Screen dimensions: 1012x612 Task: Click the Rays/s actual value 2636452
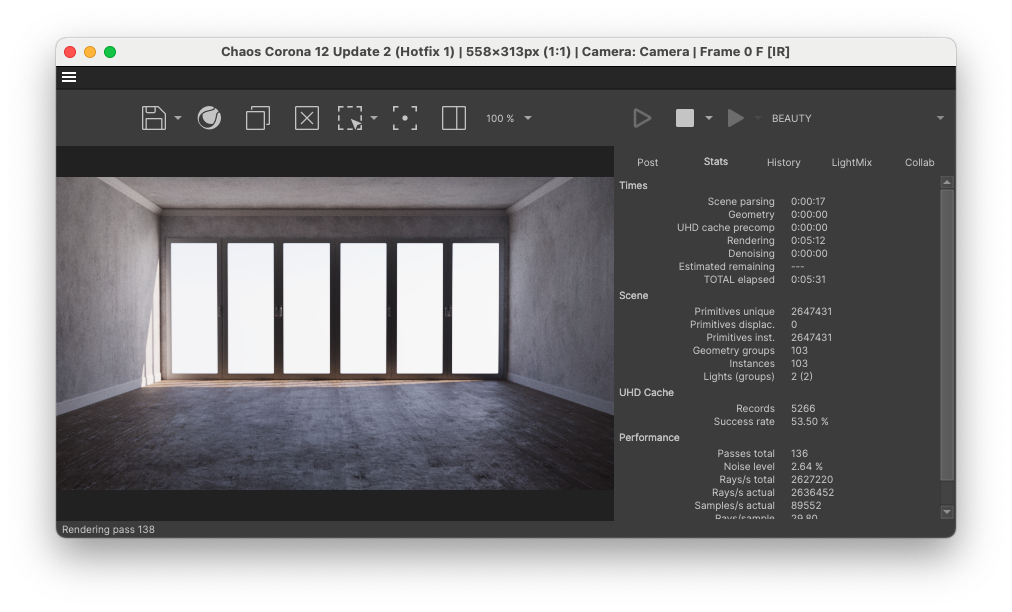click(813, 493)
